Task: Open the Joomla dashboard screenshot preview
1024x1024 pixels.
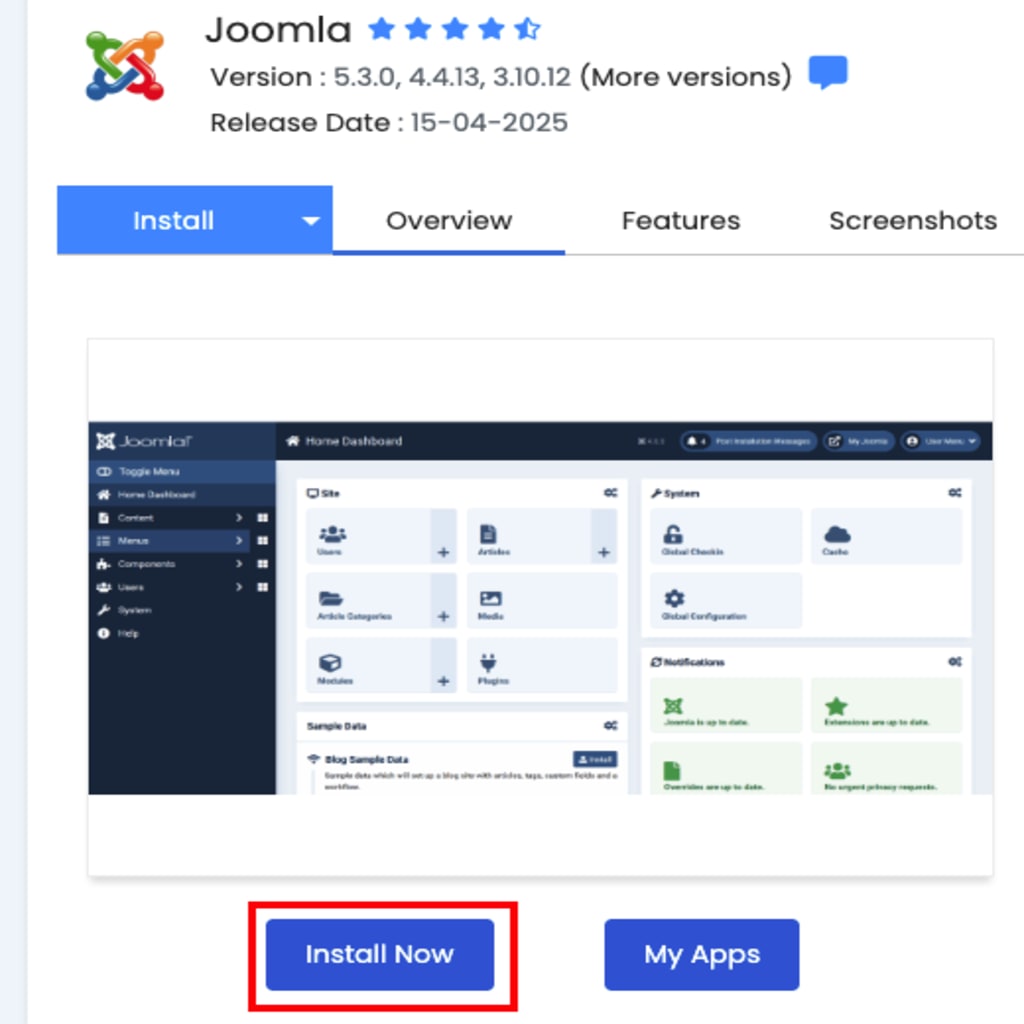Action: point(540,608)
